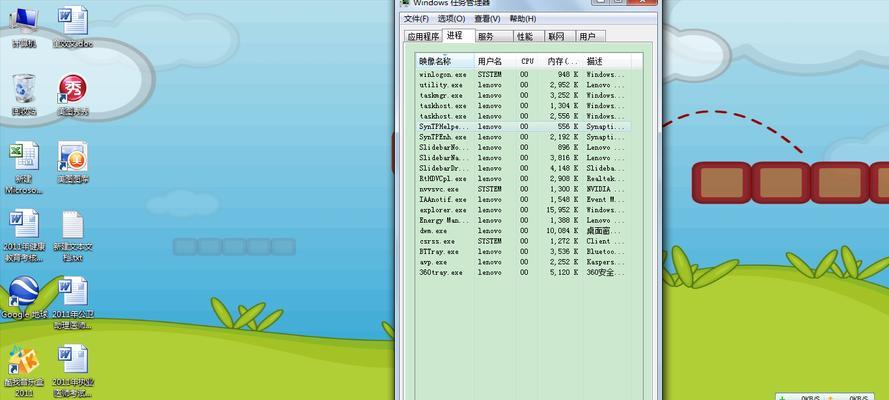Select the SynTPHelpe... process row
889x400 pixels.
pyautogui.click(x=523, y=126)
